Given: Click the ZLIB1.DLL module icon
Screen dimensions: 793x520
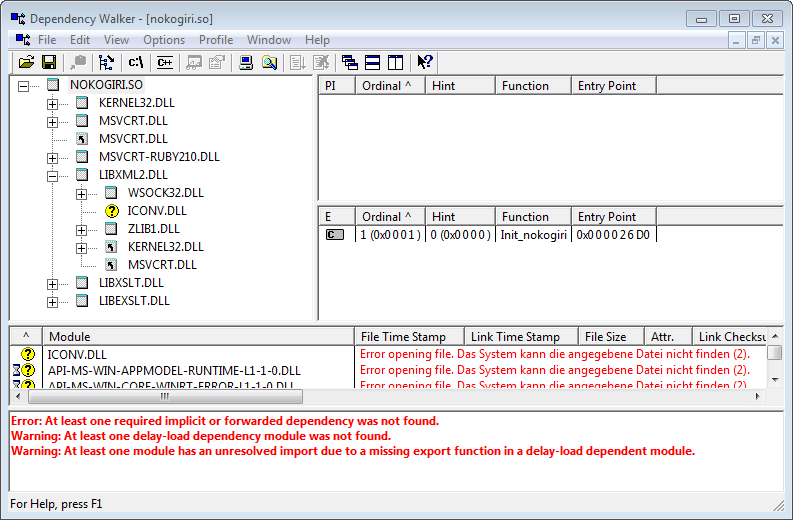Looking at the screenshot, I should (x=111, y=229).
